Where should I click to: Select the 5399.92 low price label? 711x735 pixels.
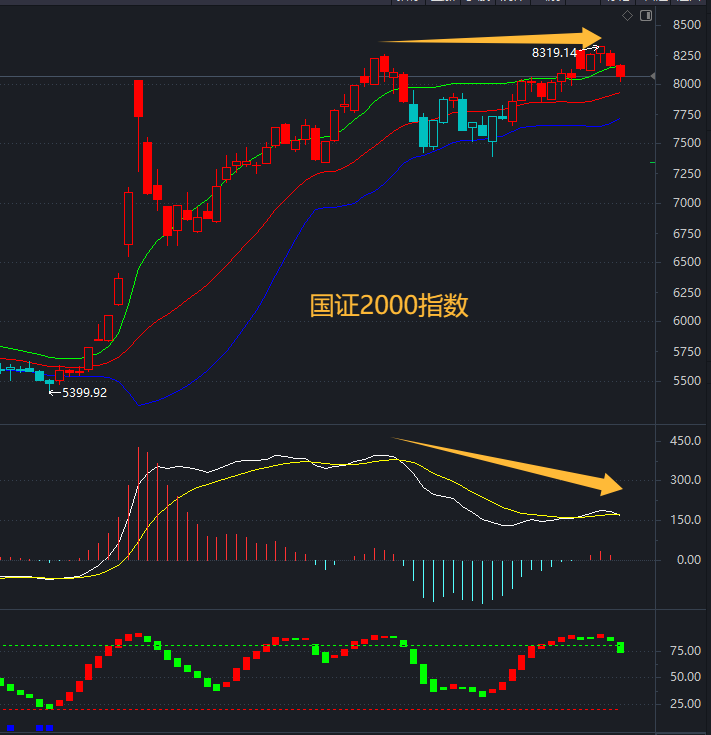point(84,393)
